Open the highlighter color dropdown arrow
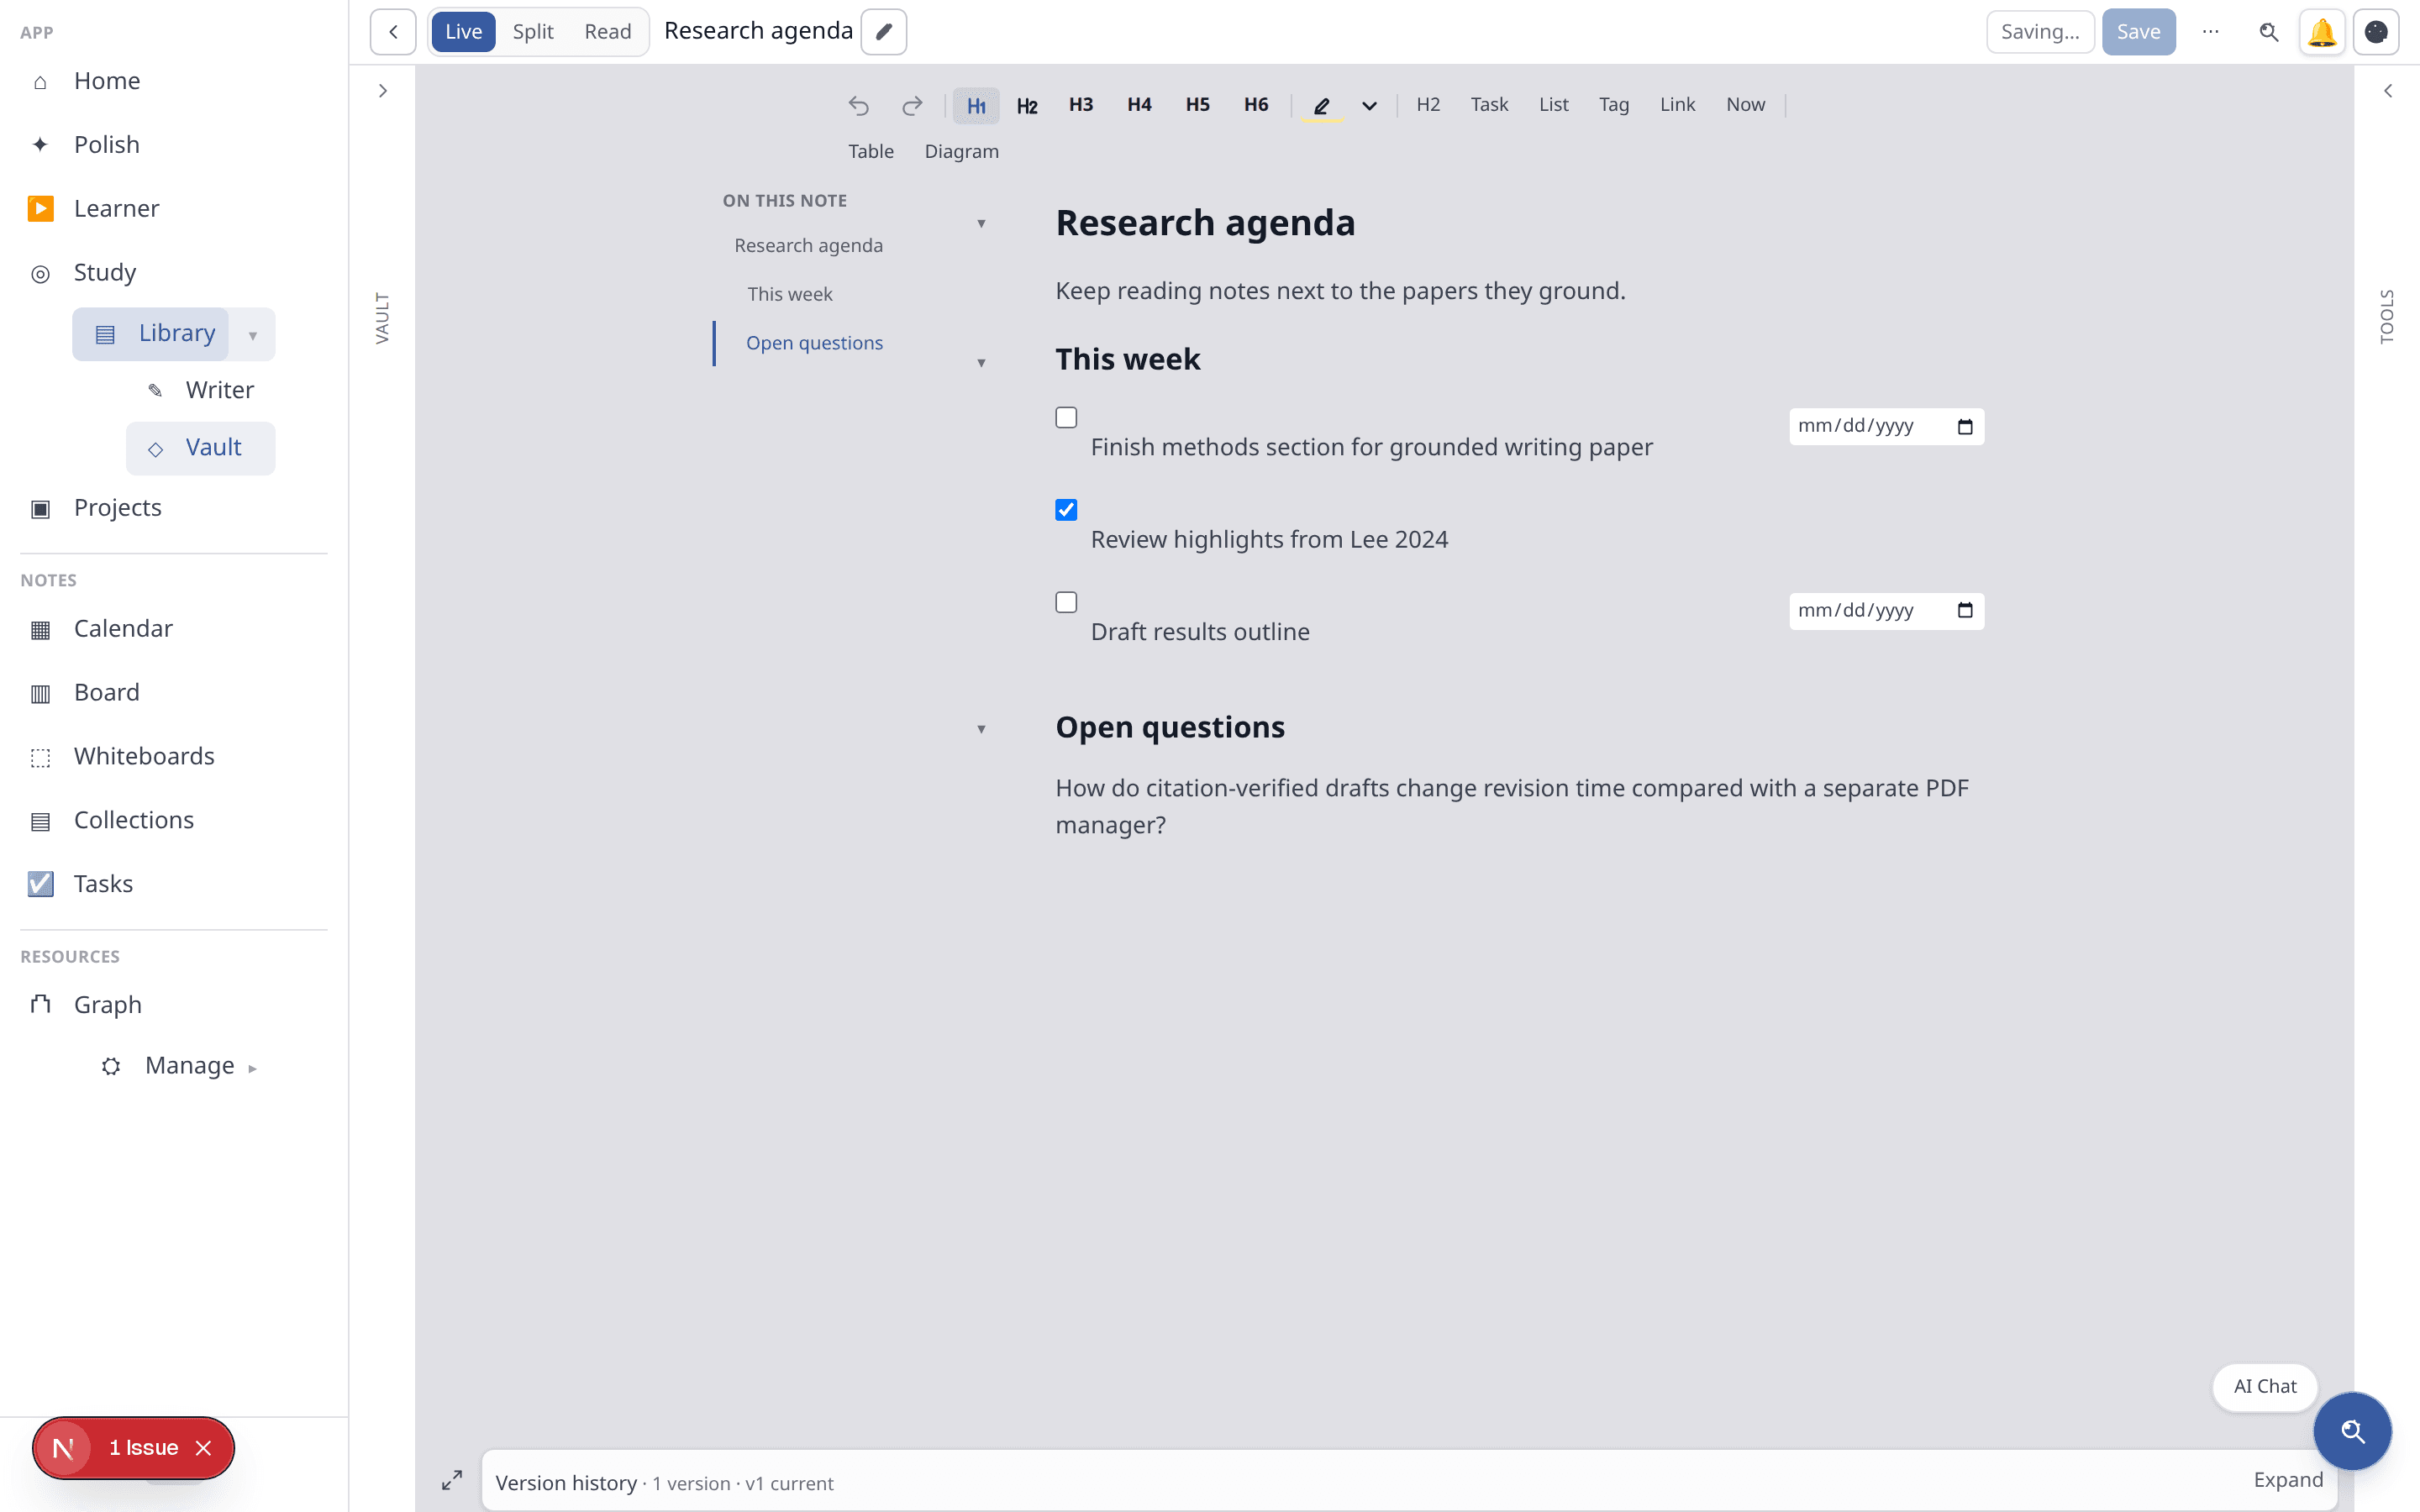The height and width of the screenshot is (1512, 2420). (x=1370, y=105)
